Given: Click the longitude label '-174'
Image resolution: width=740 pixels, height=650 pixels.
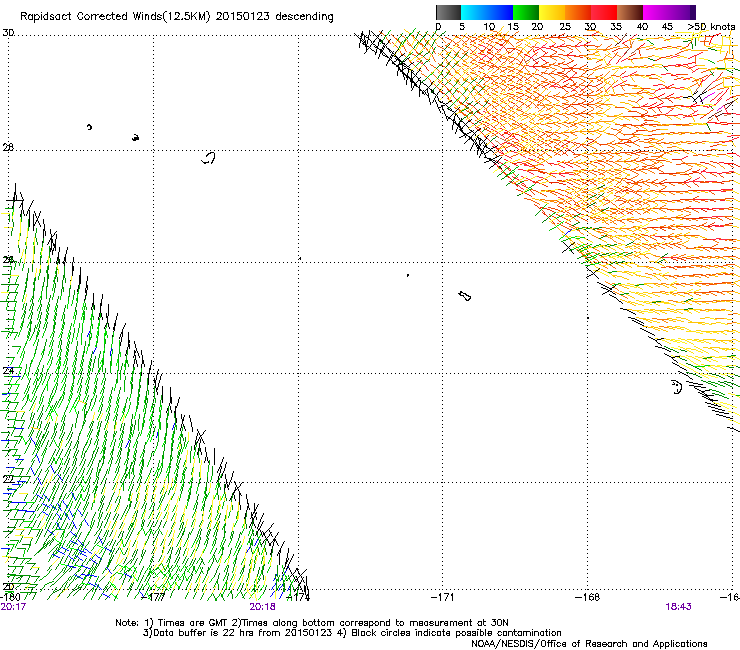Looking at the screenshot, I should click(x=298, y=597).
